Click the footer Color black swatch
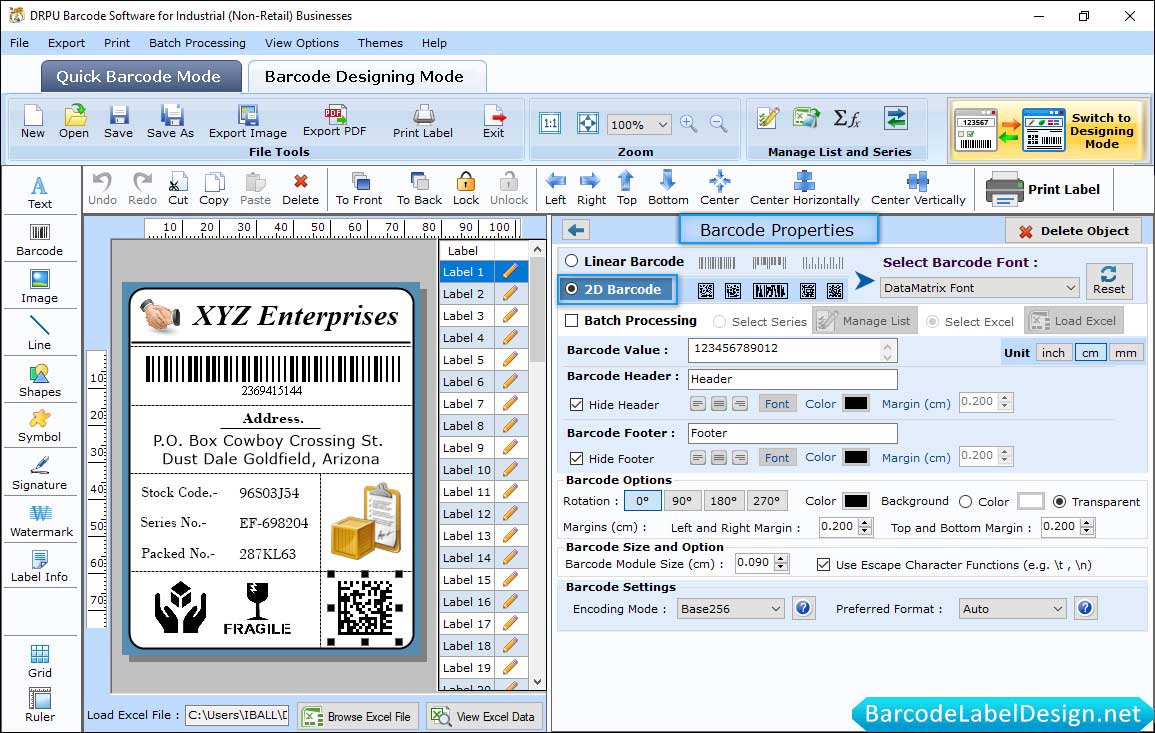This screenshot has width=1155, height=733. click(856, 457)
